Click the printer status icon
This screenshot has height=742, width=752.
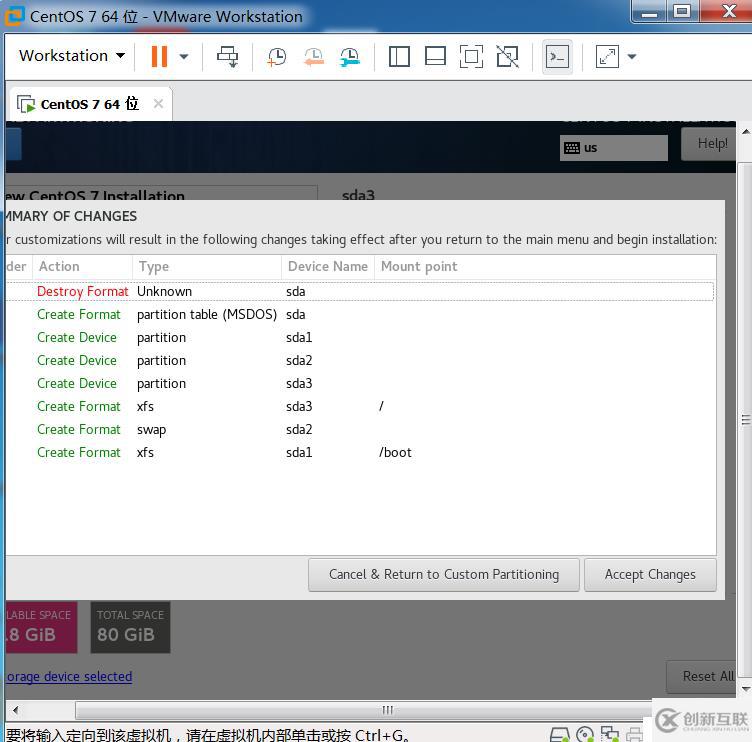[x=634, y=734]
